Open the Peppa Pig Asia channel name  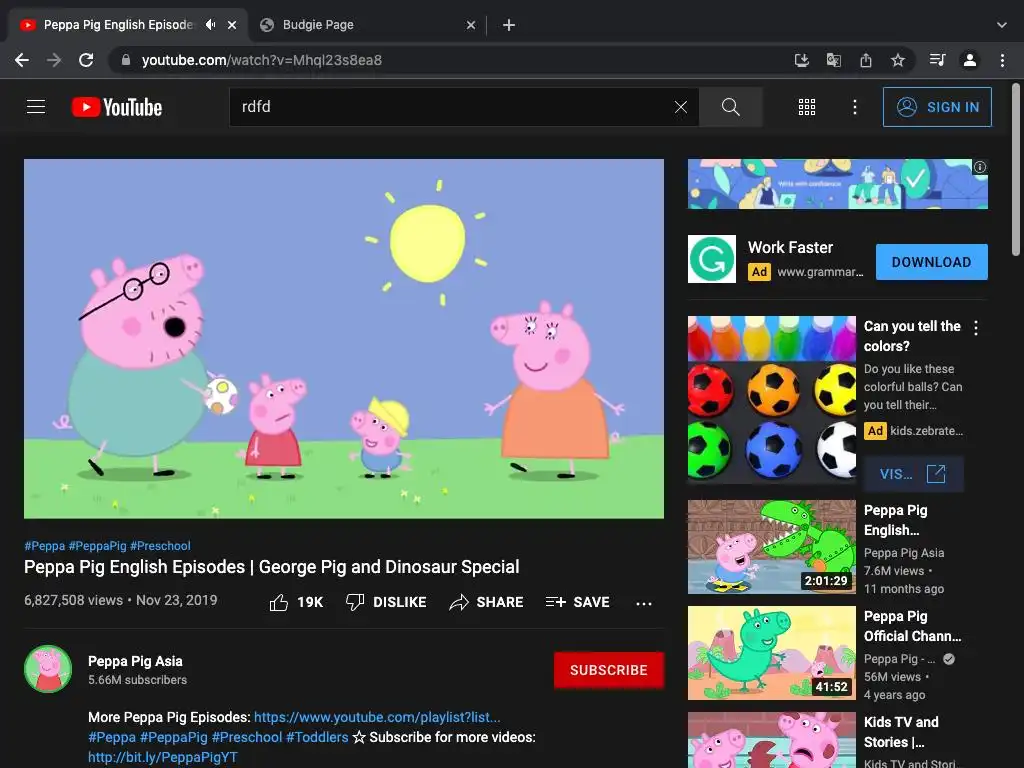(135, 662)
